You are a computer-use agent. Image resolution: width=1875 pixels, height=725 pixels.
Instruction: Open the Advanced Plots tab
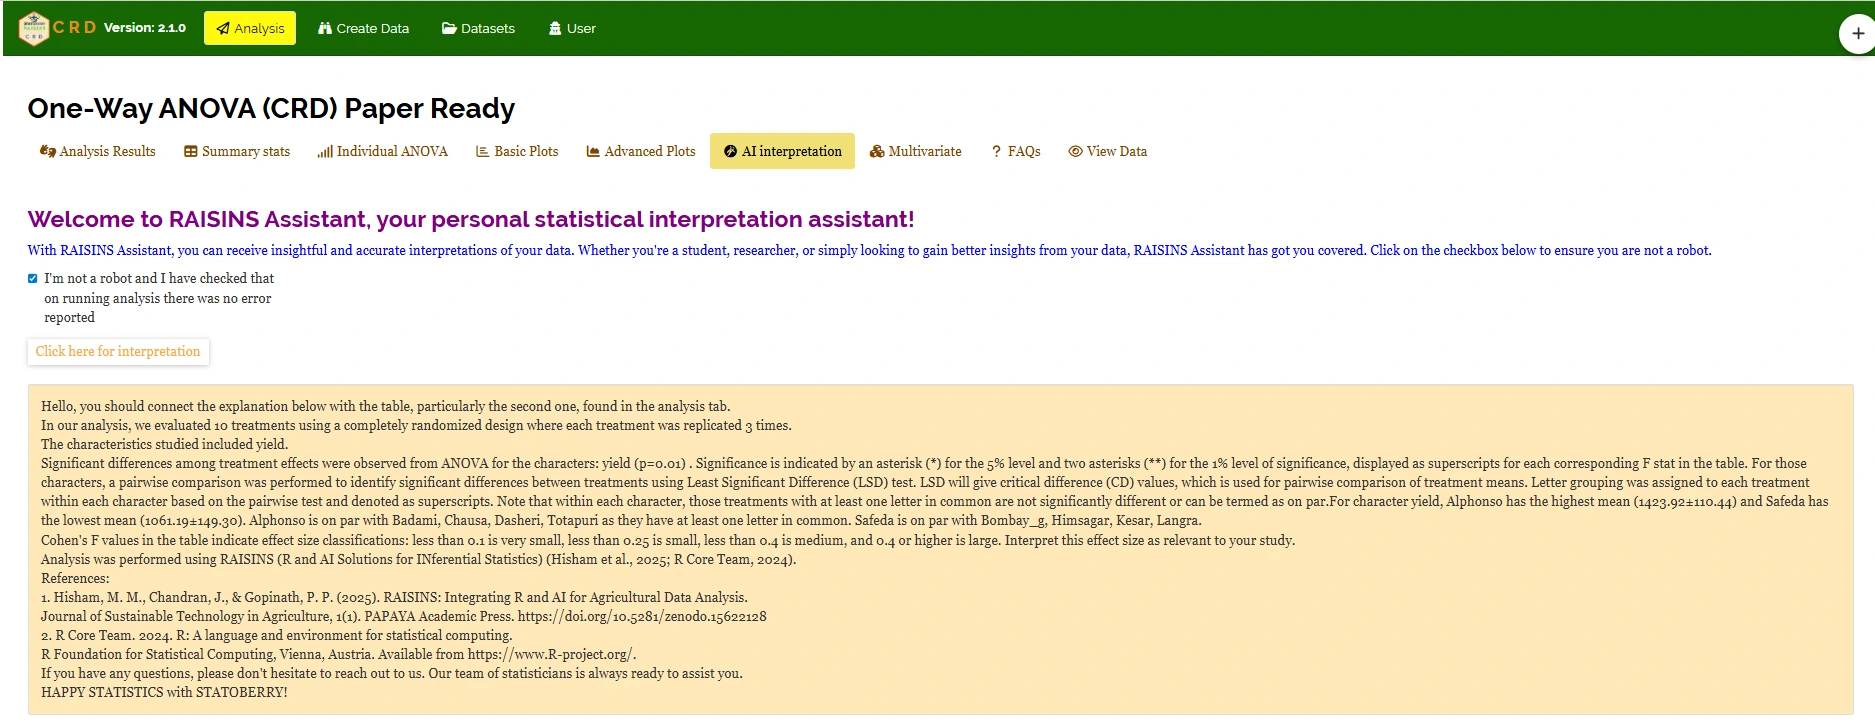click(641, 151)
